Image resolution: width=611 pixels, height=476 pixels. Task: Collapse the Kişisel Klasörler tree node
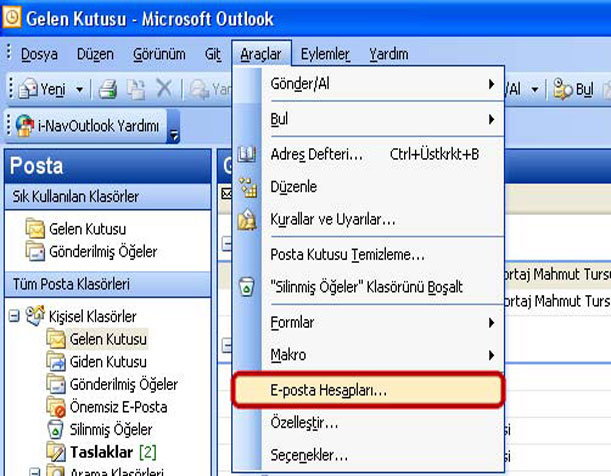click(14, 316)
